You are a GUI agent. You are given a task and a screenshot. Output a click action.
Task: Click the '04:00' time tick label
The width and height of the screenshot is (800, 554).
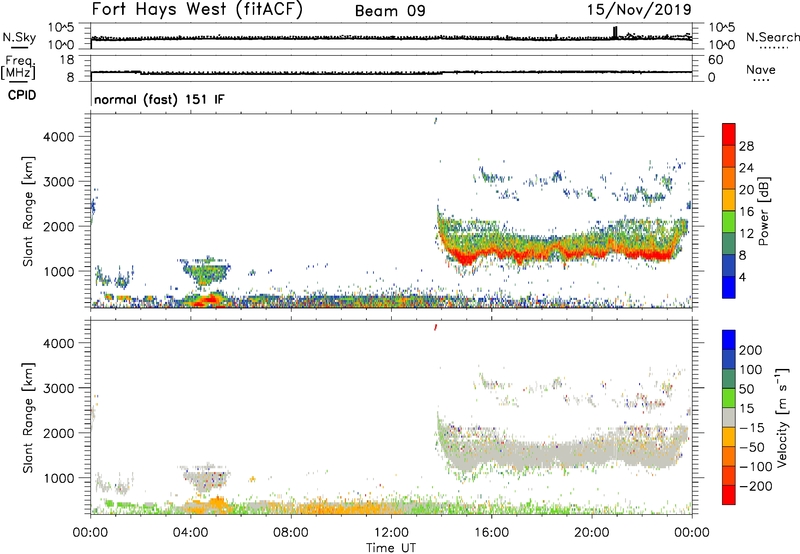point(190,533)
